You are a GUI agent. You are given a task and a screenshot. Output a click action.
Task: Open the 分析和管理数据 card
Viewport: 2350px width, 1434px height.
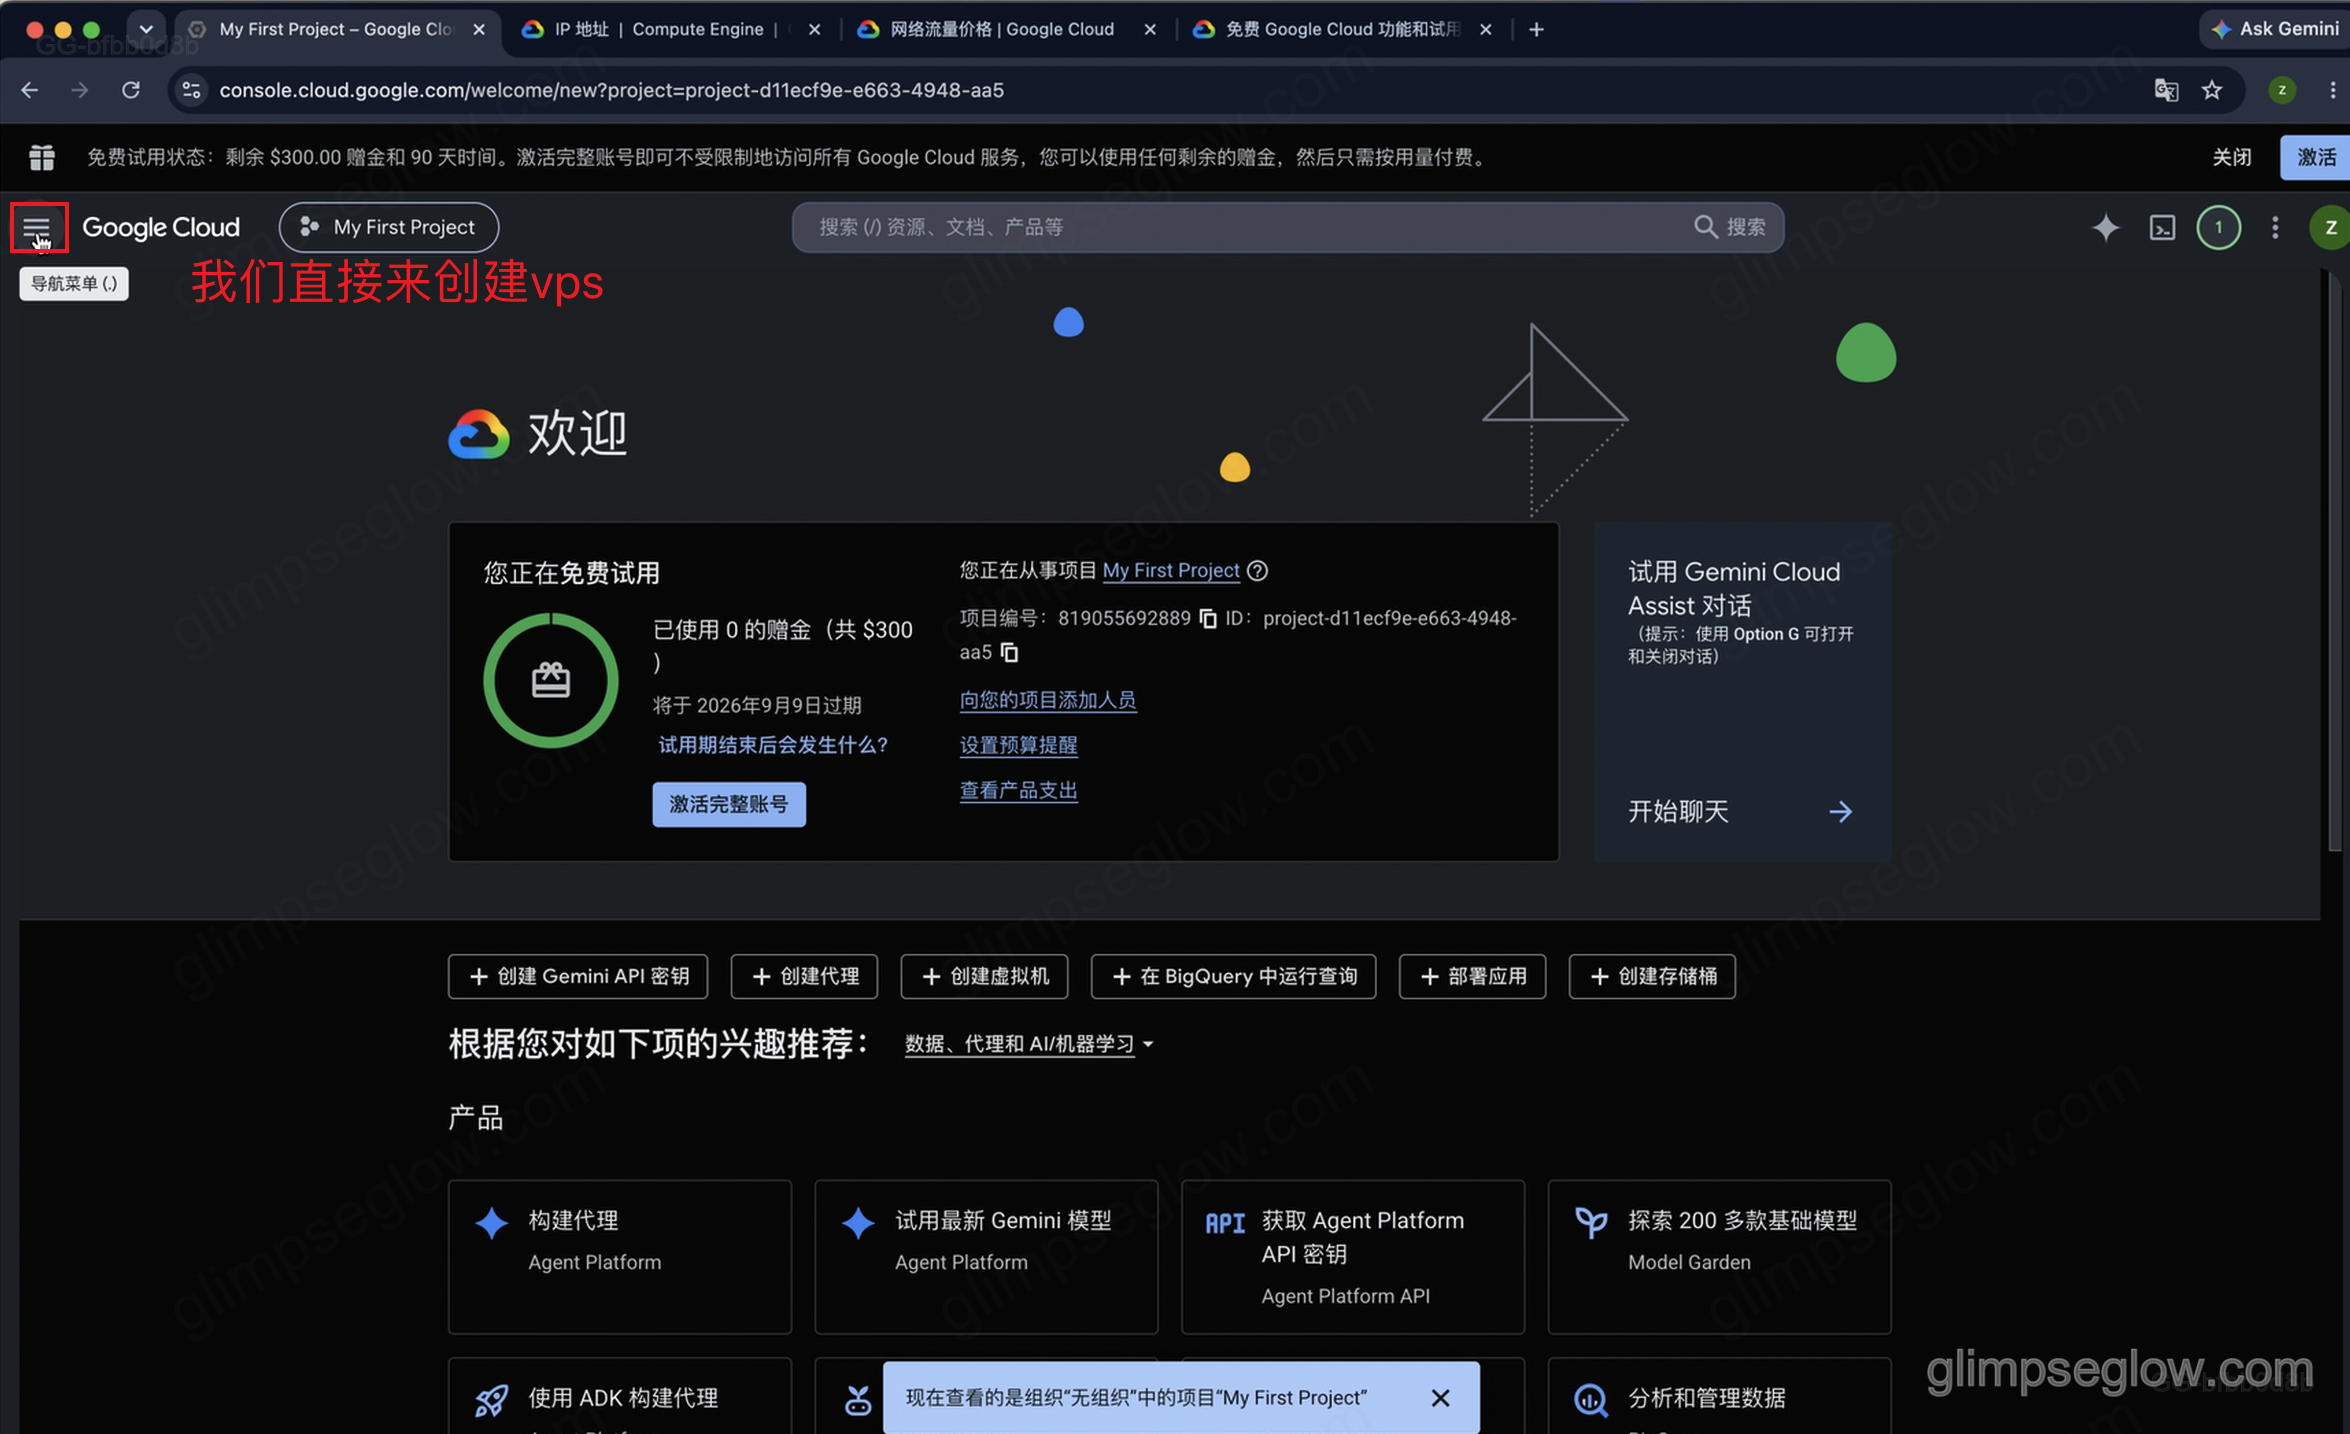click(1720, 1396)
